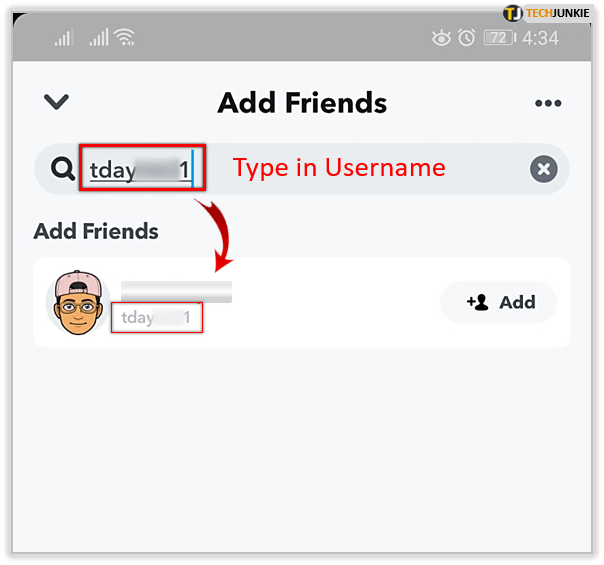Open the Bitmoji avatar with pink cap
The image size is (604, 565).
78,302
